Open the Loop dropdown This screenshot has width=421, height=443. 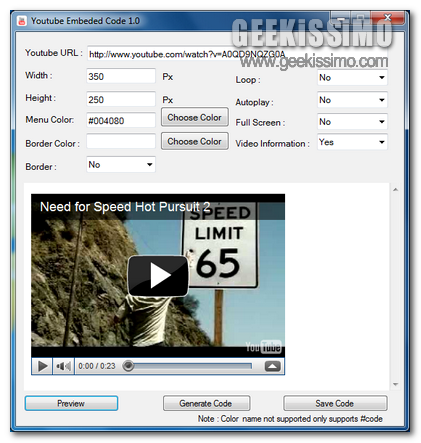point(352,78)
